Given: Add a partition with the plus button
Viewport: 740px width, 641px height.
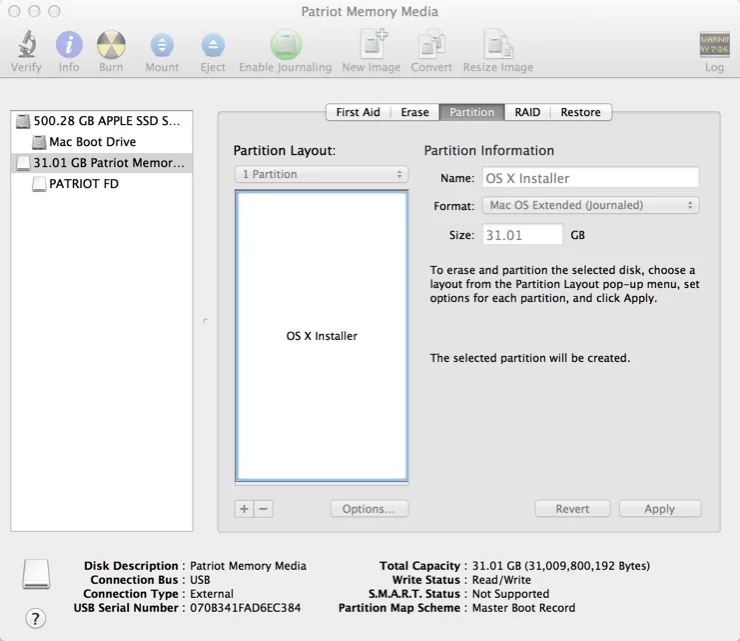Looking at the screenshot, I should (x=244, y=509).
